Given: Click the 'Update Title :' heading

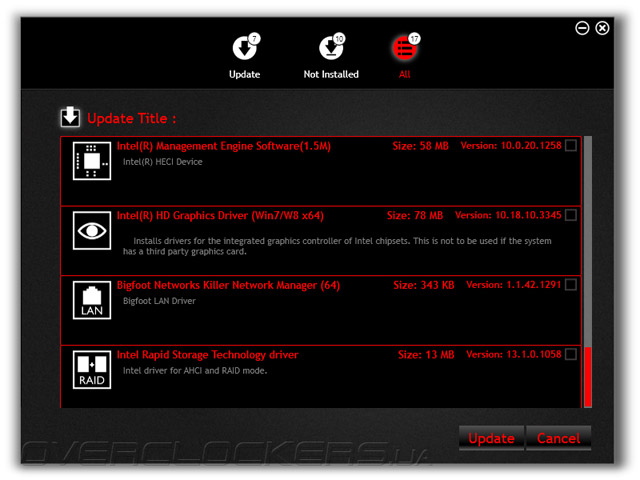Looking at the screenshot, I should [x=132, y=119].
